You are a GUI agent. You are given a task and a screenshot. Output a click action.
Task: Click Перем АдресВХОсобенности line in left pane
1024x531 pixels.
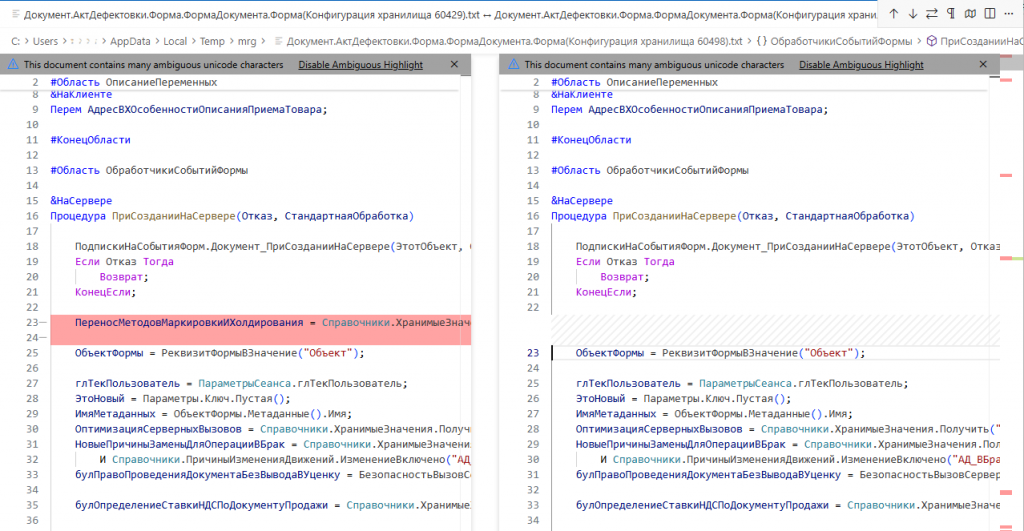click(189, 110)
